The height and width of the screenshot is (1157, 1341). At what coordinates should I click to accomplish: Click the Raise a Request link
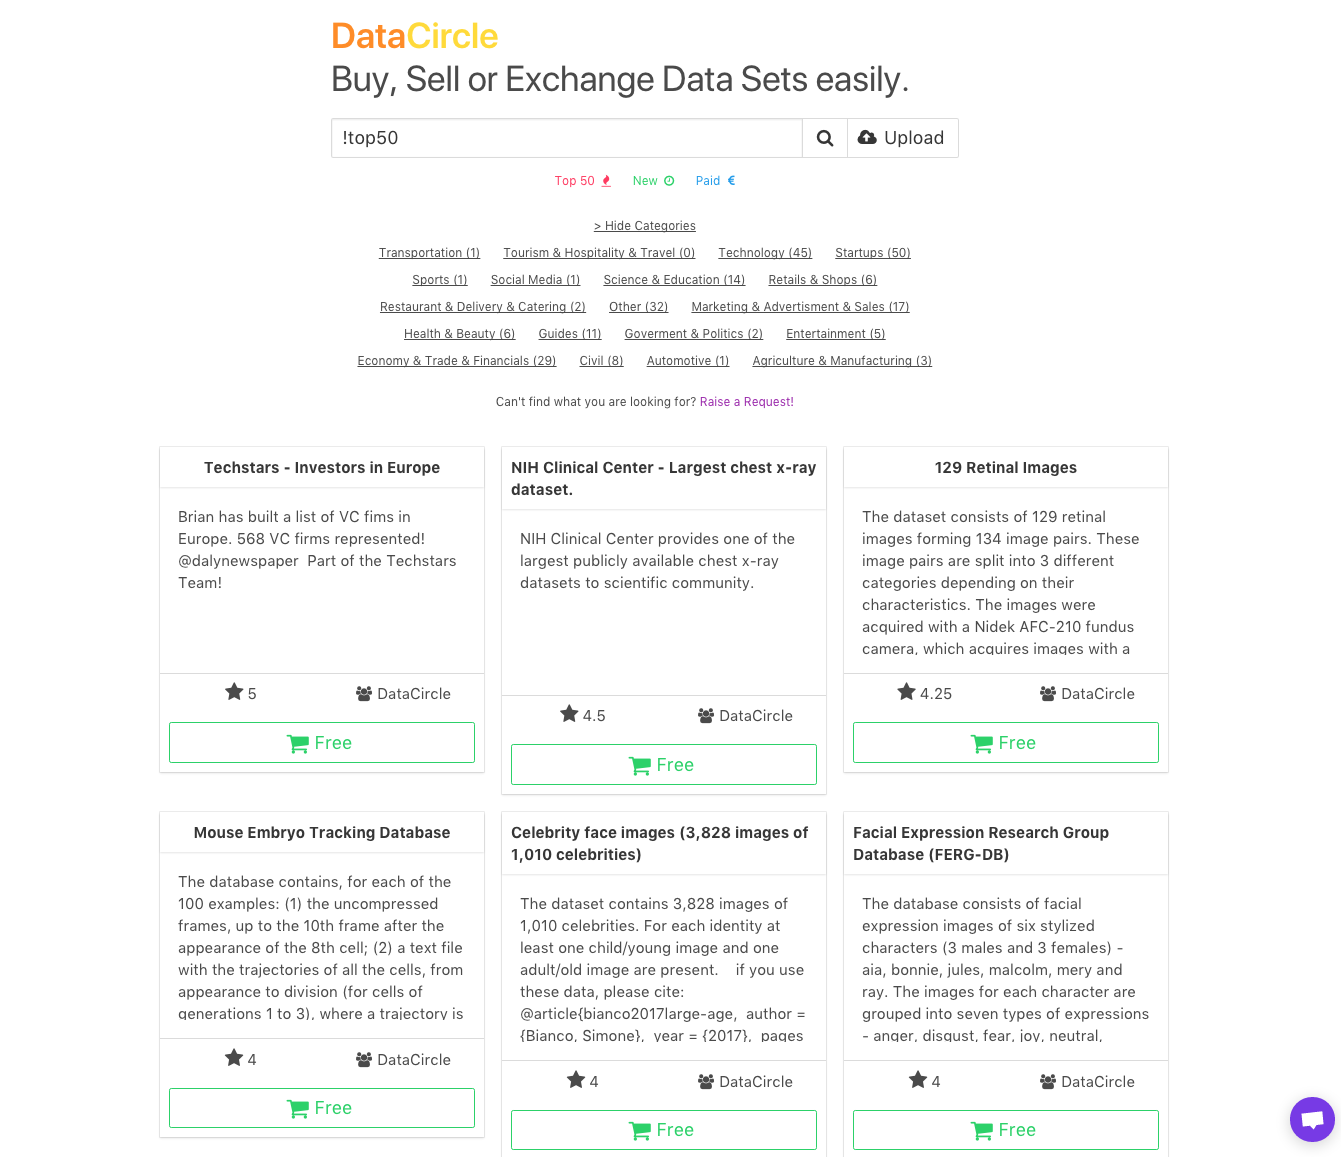(x=747, y=402)
